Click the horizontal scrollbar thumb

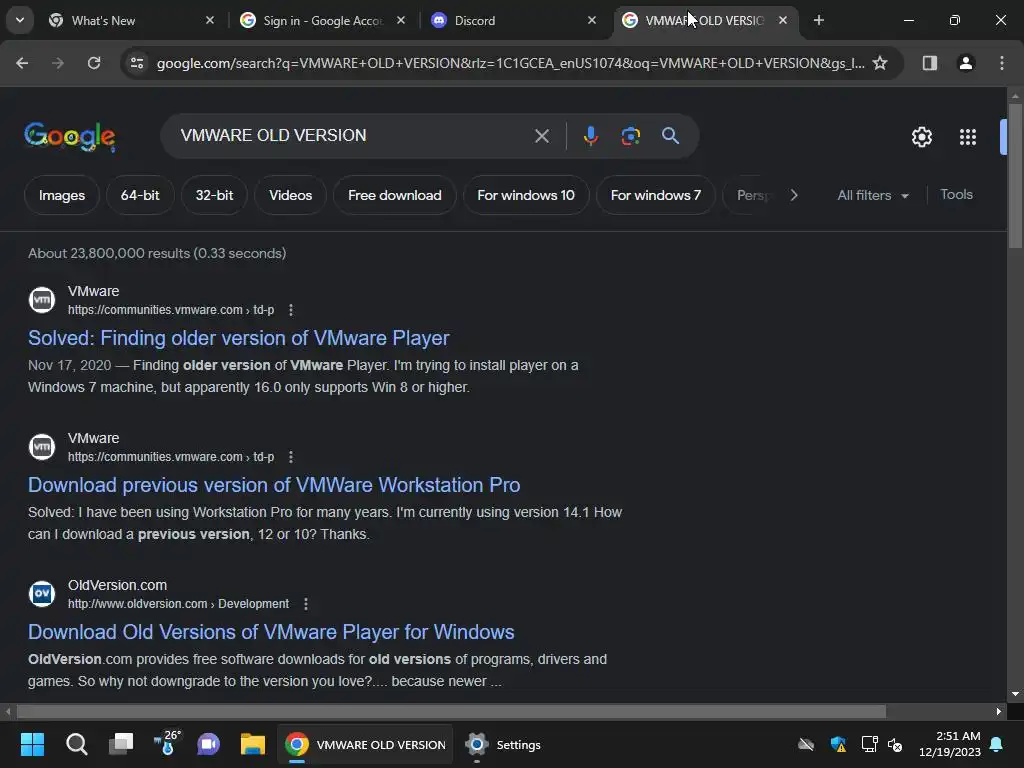(x=451, y=711)
